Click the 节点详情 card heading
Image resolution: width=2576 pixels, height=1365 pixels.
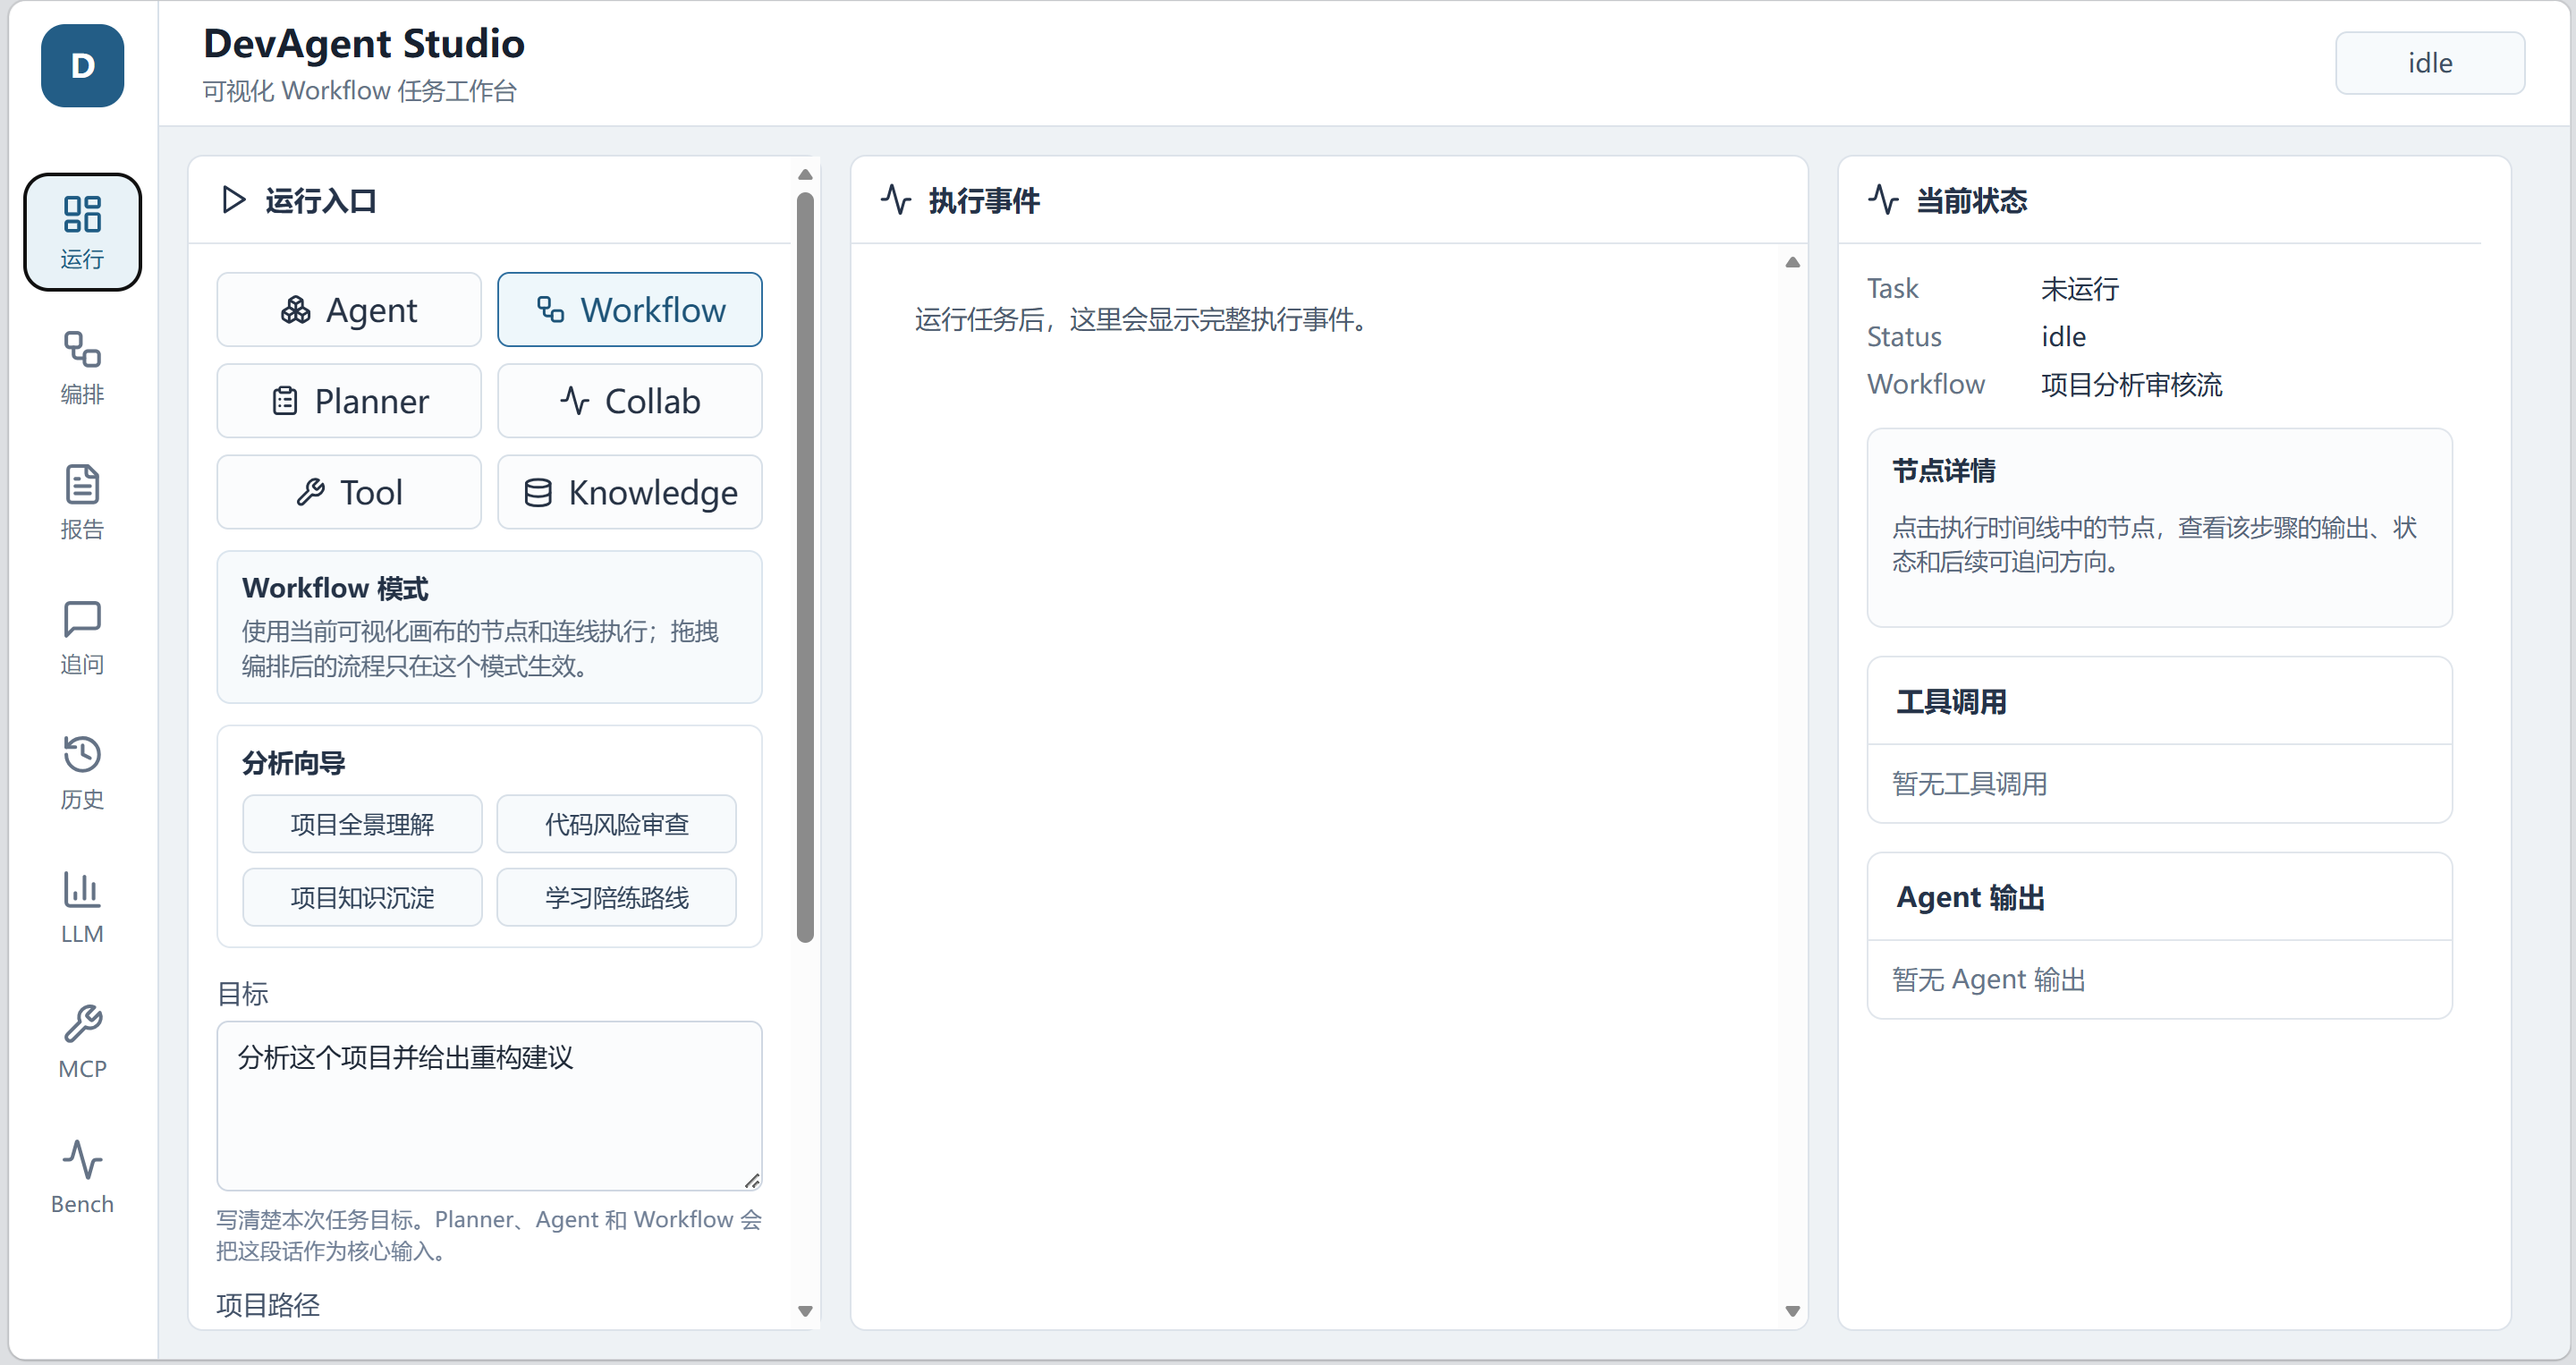tap(1944, 470)
